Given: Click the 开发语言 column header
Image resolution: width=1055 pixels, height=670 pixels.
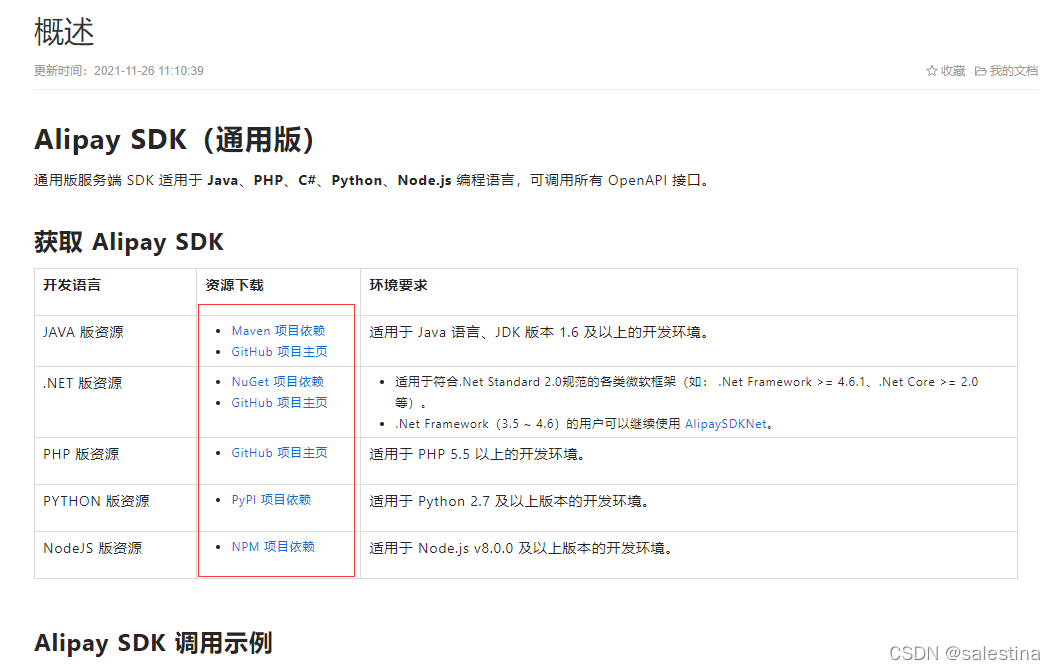Looking at the screenshot, I should (x=72, y=285).
